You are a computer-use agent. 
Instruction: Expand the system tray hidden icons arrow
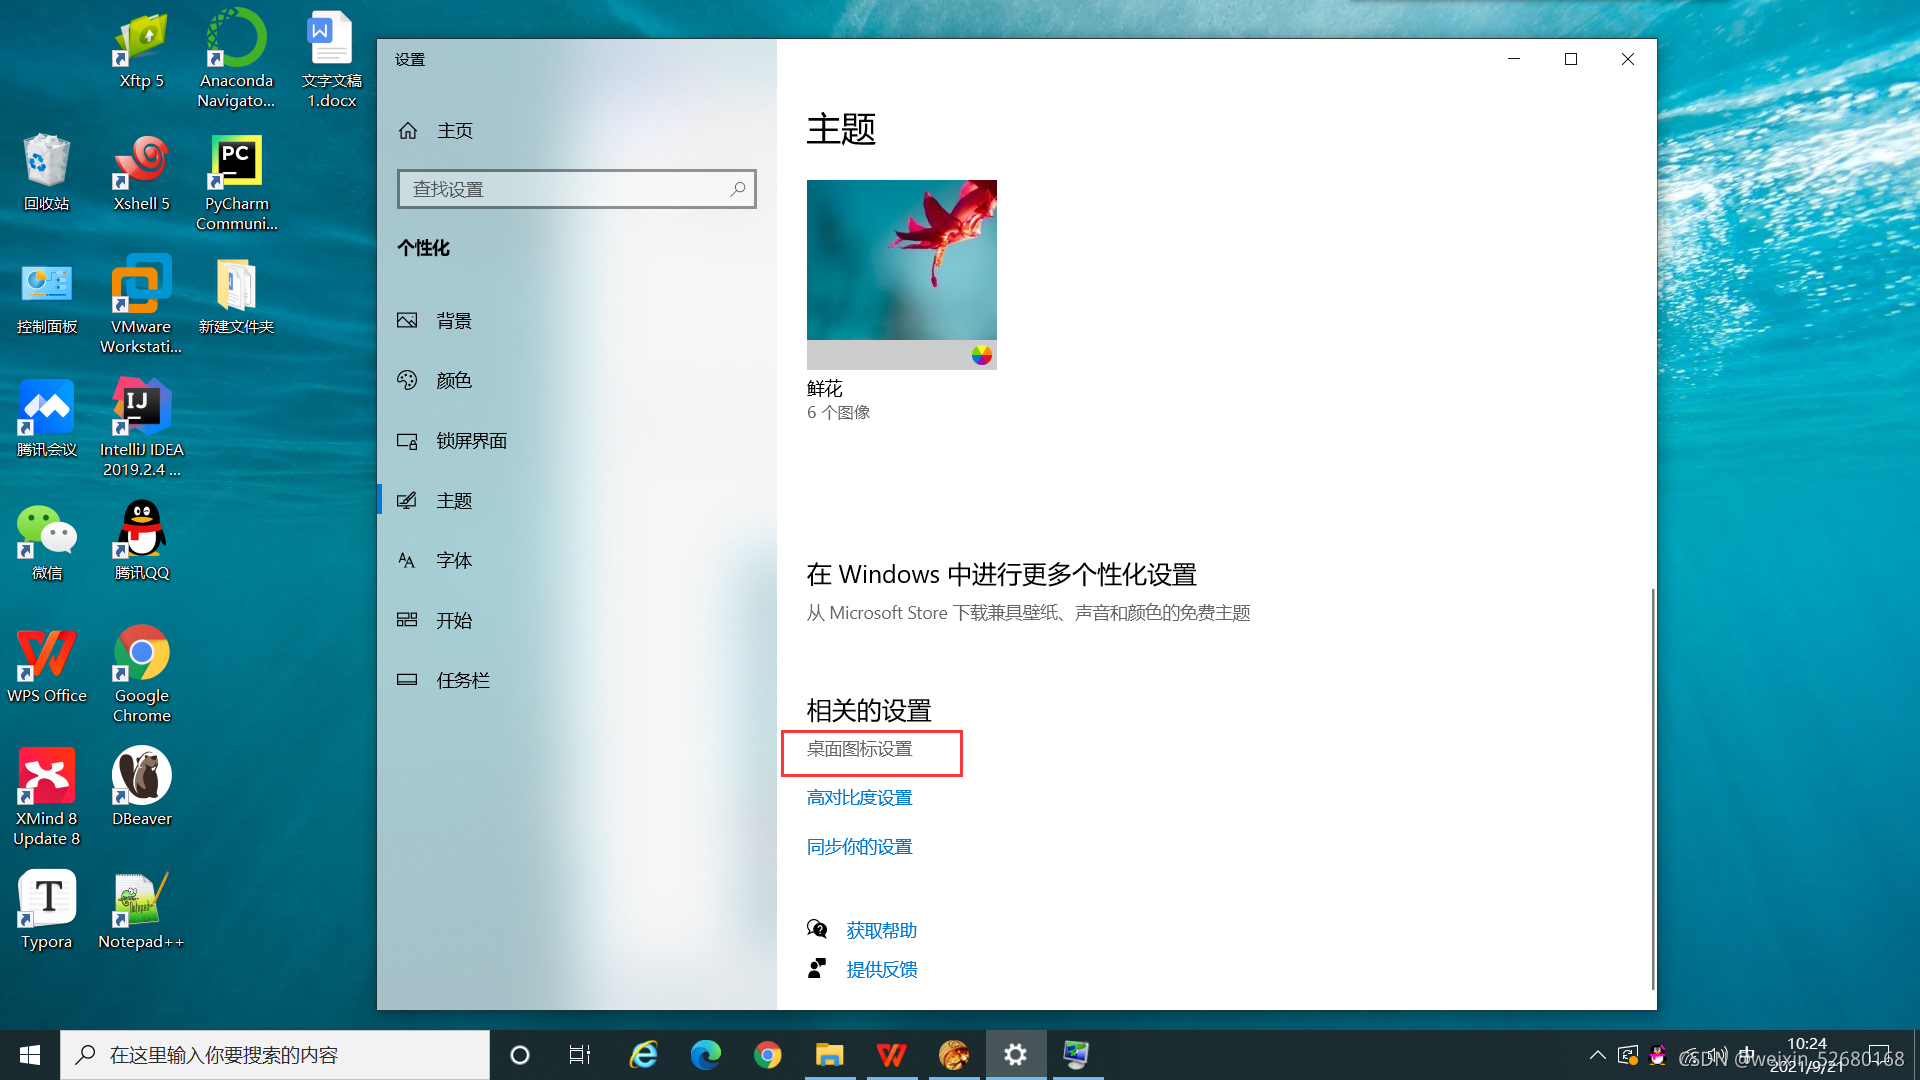(1597, 1055)
